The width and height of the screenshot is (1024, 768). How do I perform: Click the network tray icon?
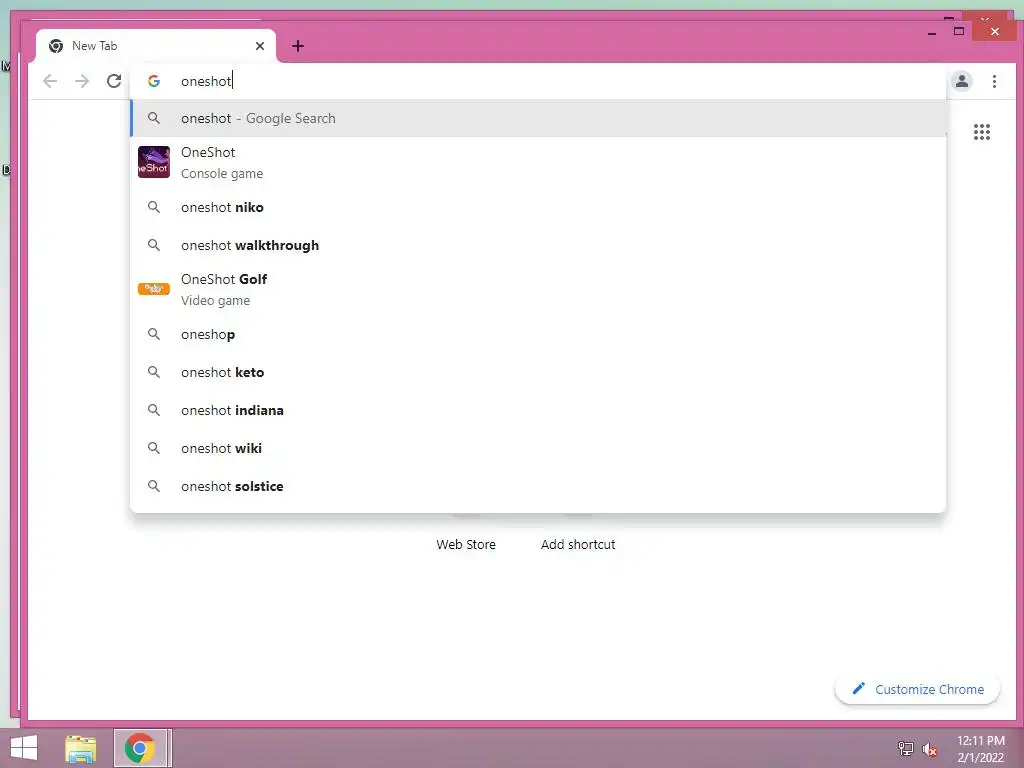(x=905, y=748)
